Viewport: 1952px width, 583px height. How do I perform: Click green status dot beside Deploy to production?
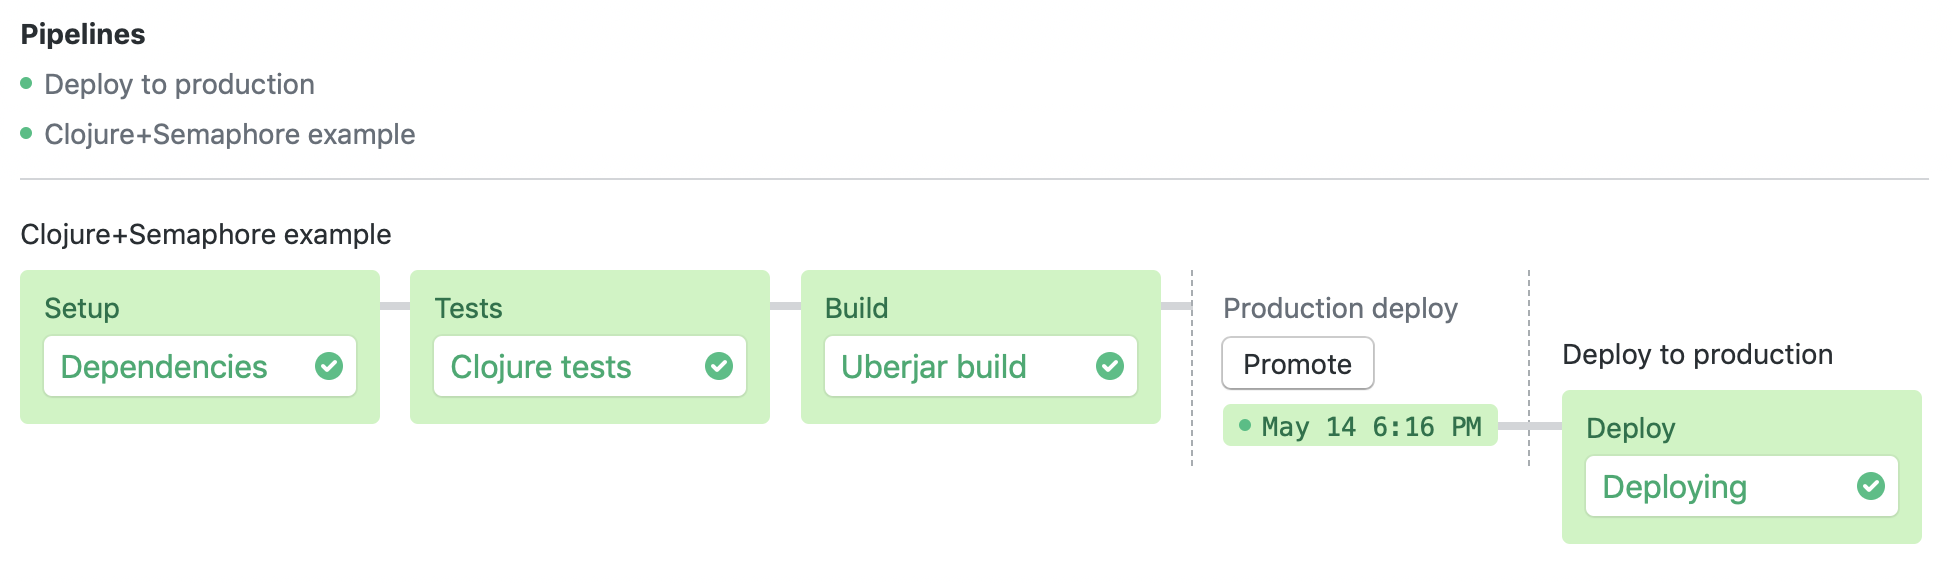click(26, 83)
